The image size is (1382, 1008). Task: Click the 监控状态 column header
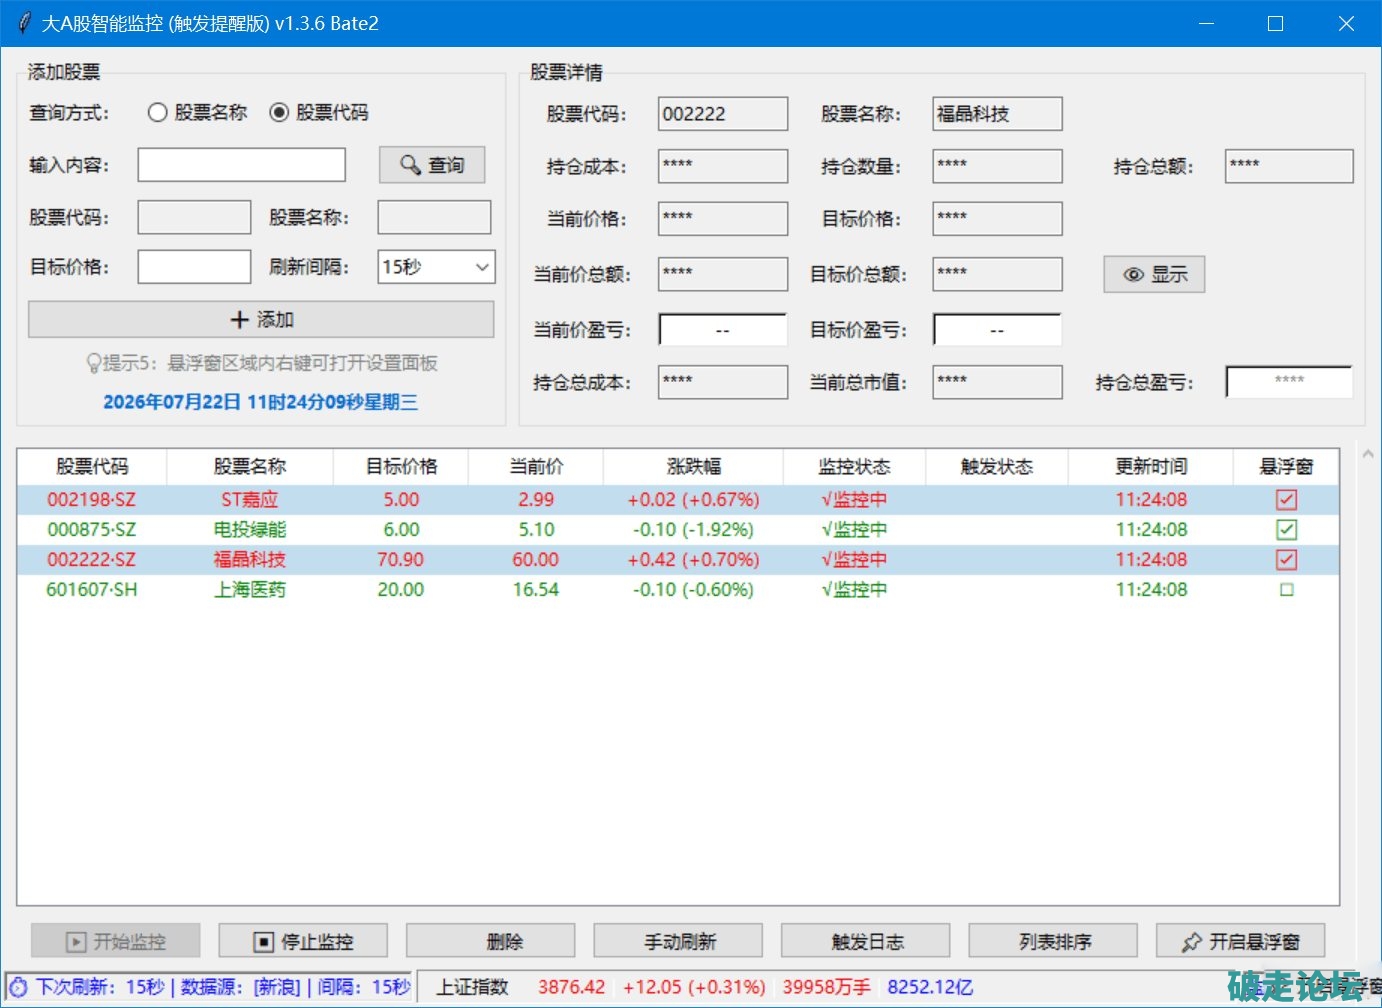[854, 467]
